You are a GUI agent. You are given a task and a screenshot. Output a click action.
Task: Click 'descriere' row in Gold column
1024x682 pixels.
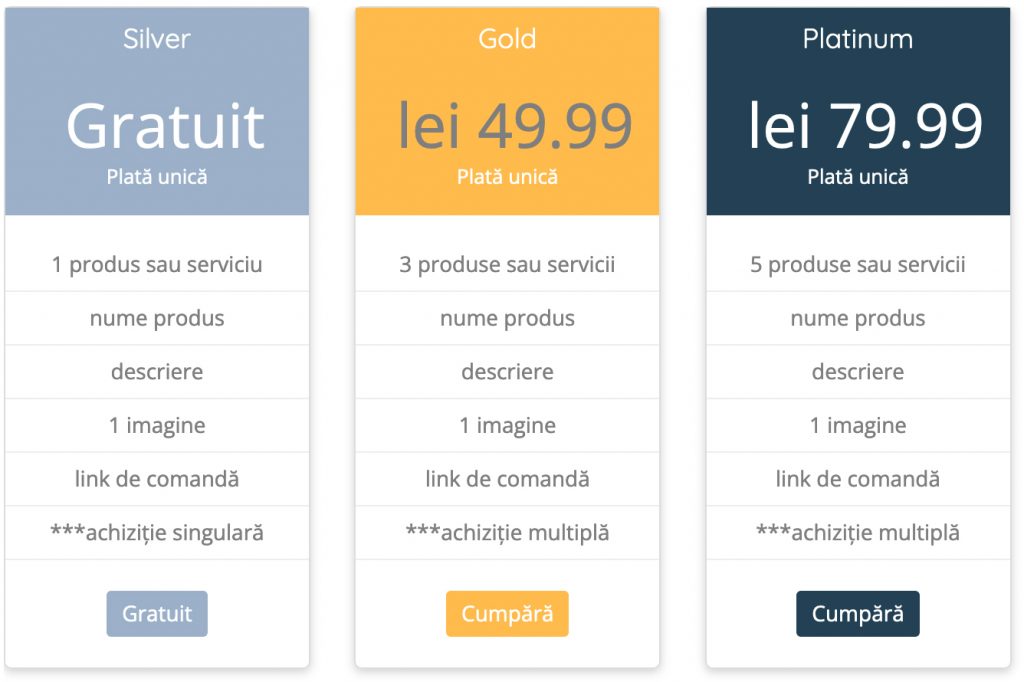[507, 372]
